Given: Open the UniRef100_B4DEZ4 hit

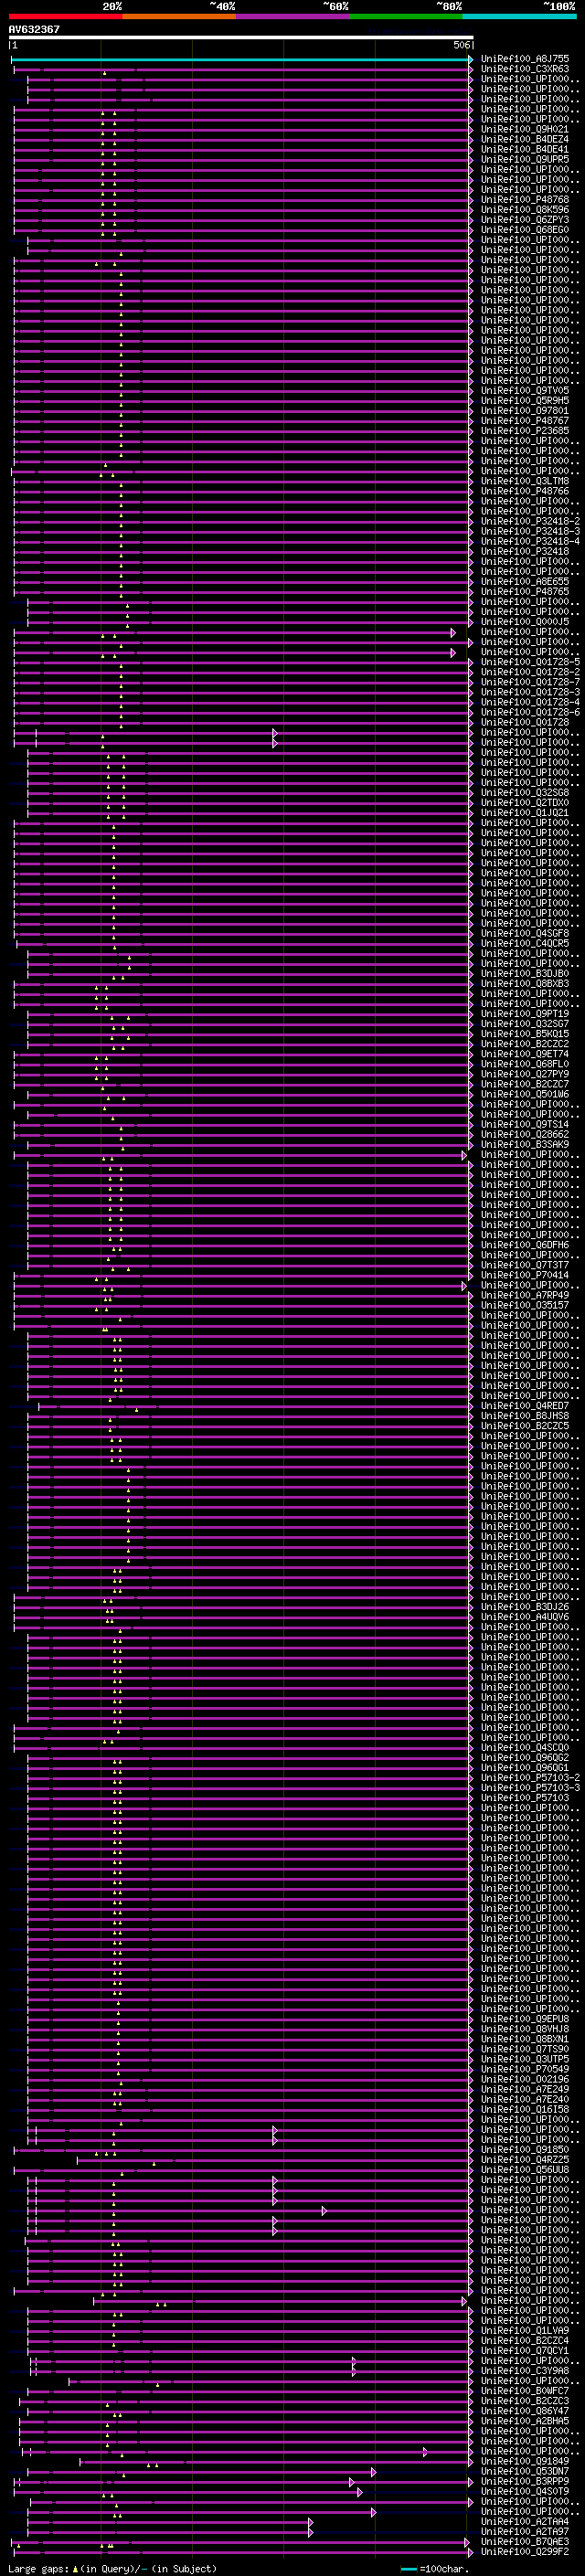Looking at the screenshot, I should pos(525,139).
